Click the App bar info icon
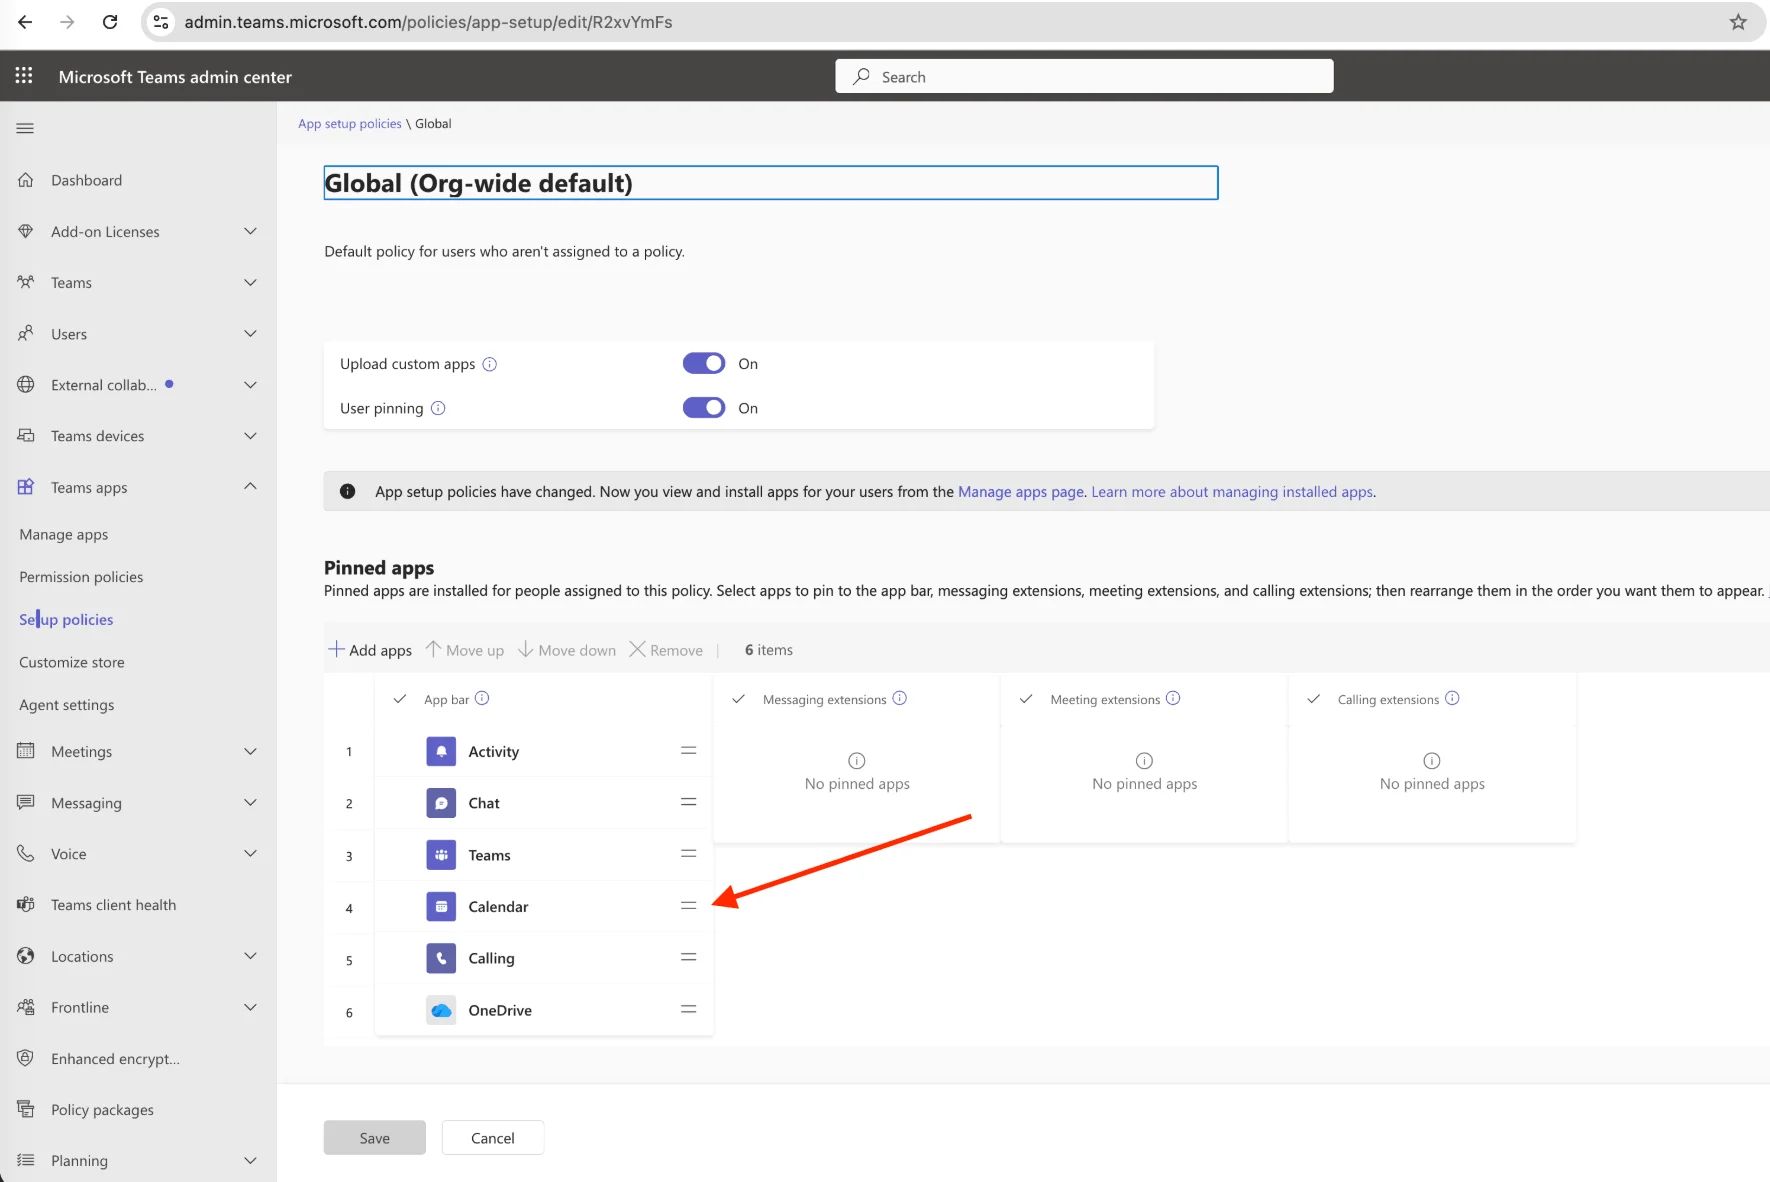The image size is (1770, 1182). [482, 698]
